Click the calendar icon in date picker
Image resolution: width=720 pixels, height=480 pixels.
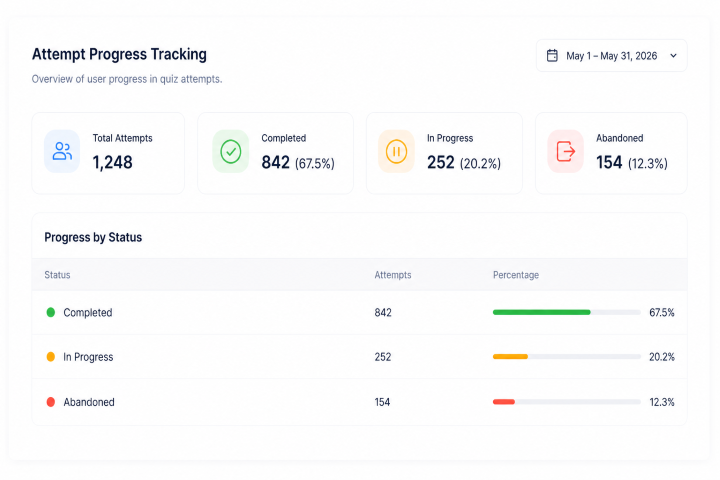(x=552, y=56)
